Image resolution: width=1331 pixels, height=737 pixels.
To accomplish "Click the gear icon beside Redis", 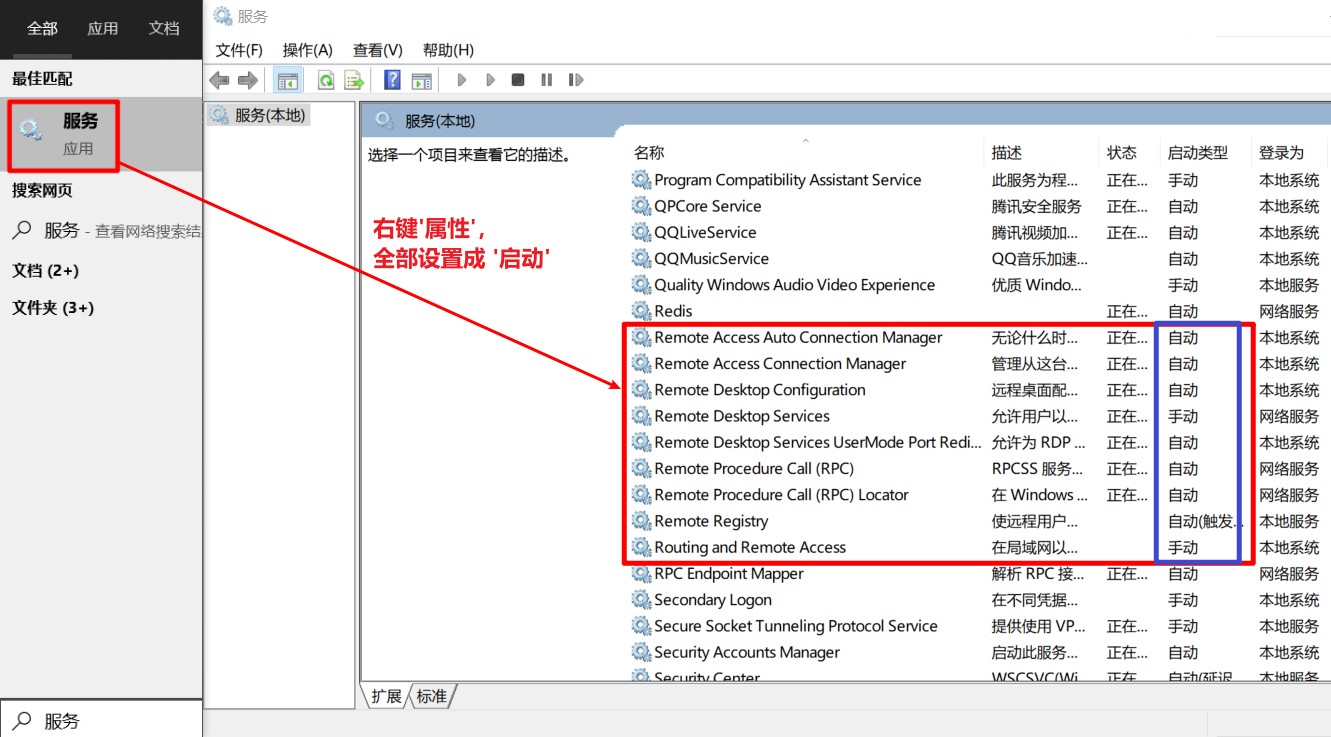I will 641,311.
